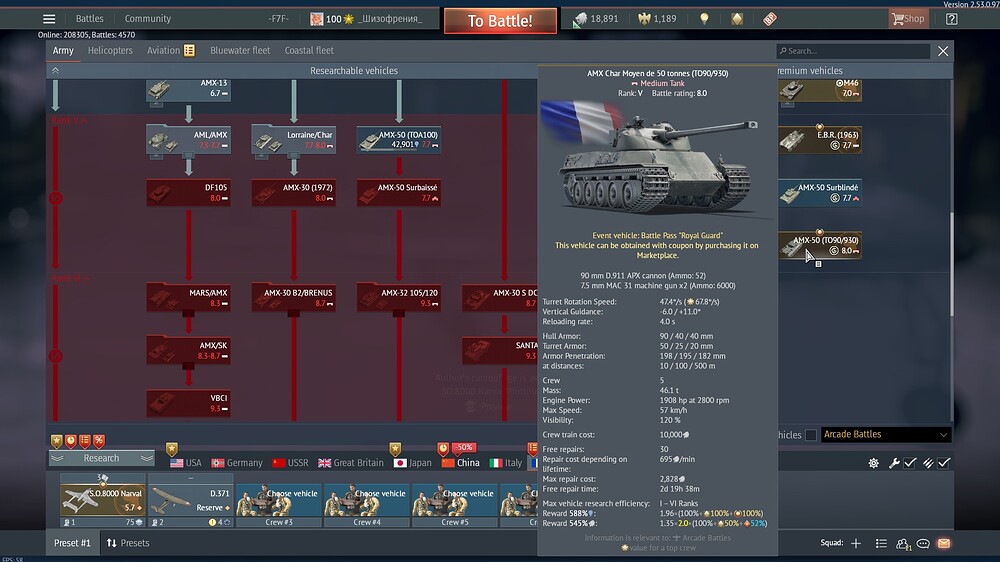Click the Shop cart button
Screen dimensions: 1000x562
pyautogui.click(x=907, y=19)
